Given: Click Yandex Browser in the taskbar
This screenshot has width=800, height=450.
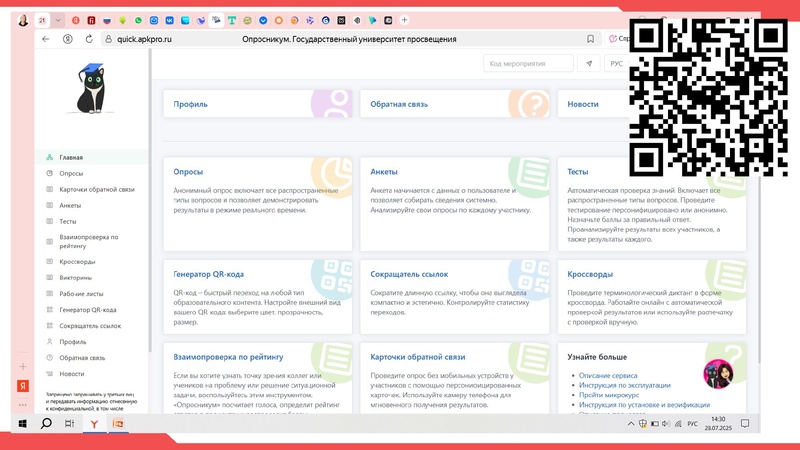Looking at the screenshot, I should pyautogui.click(x=94, y=423).
